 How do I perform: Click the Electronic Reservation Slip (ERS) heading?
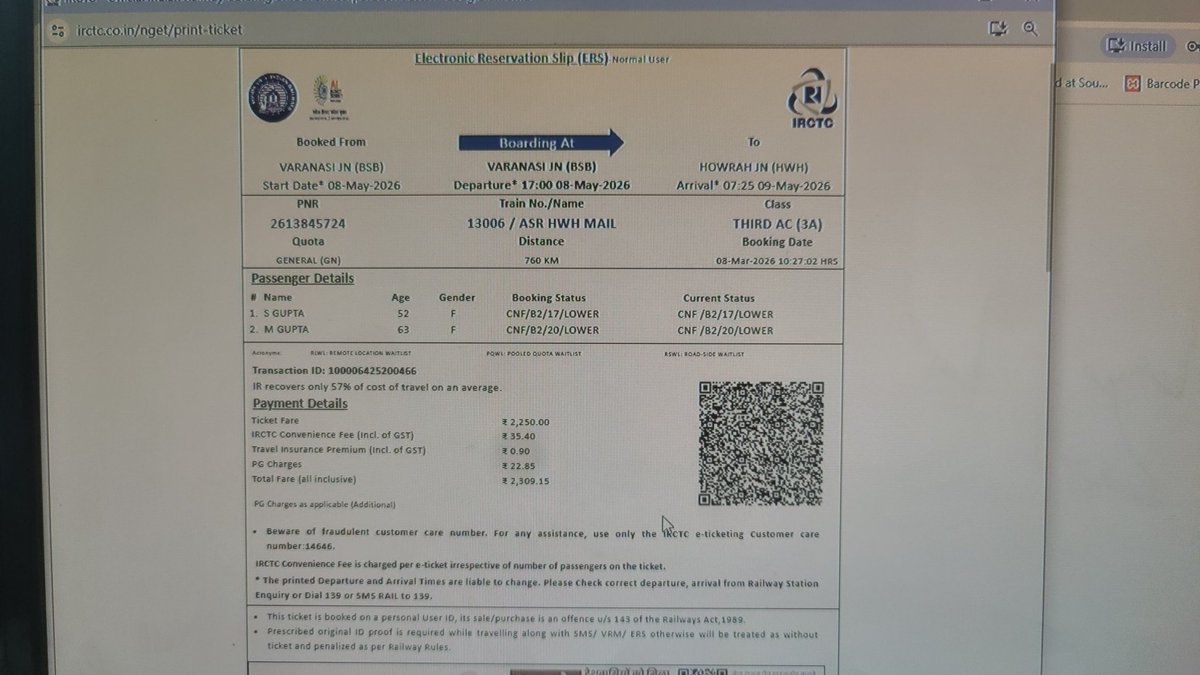(511, 58)
